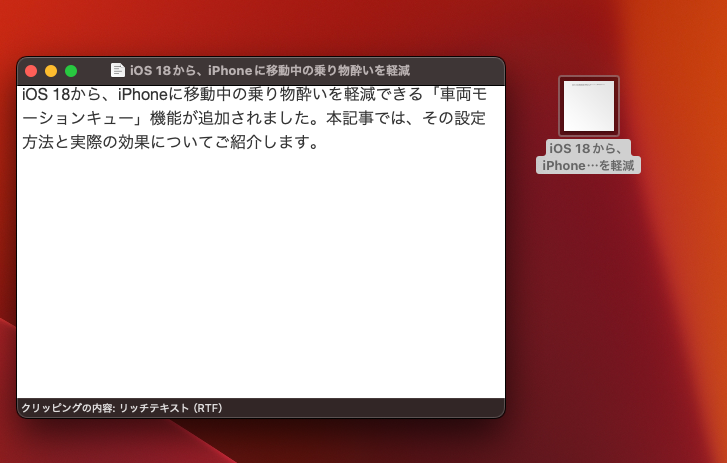Click the status bar text "クリッピングの内容: リッチテキスト (RTF)"
Viewport: 727px width, 463px height.
pyautogui.click(x=122, y=408)
